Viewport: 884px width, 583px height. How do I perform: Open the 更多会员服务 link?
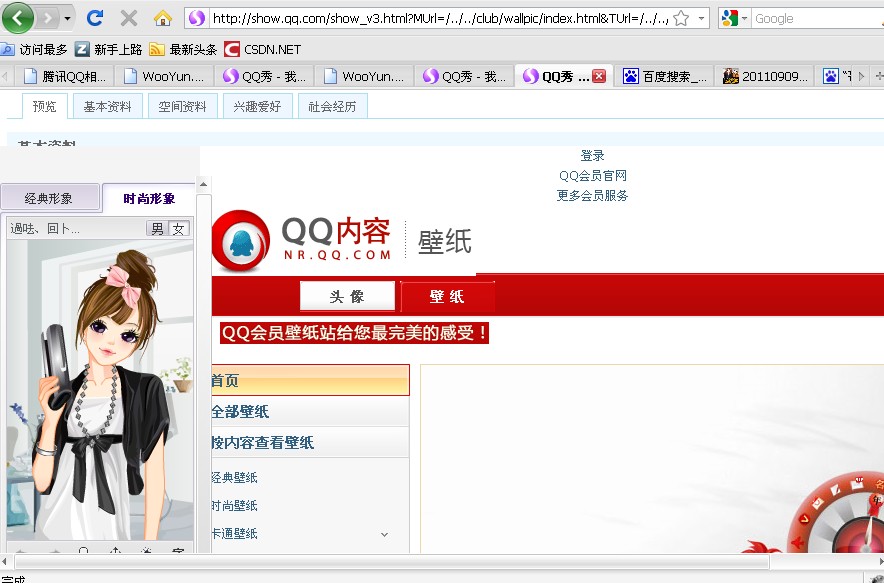[x=593, y=195]
